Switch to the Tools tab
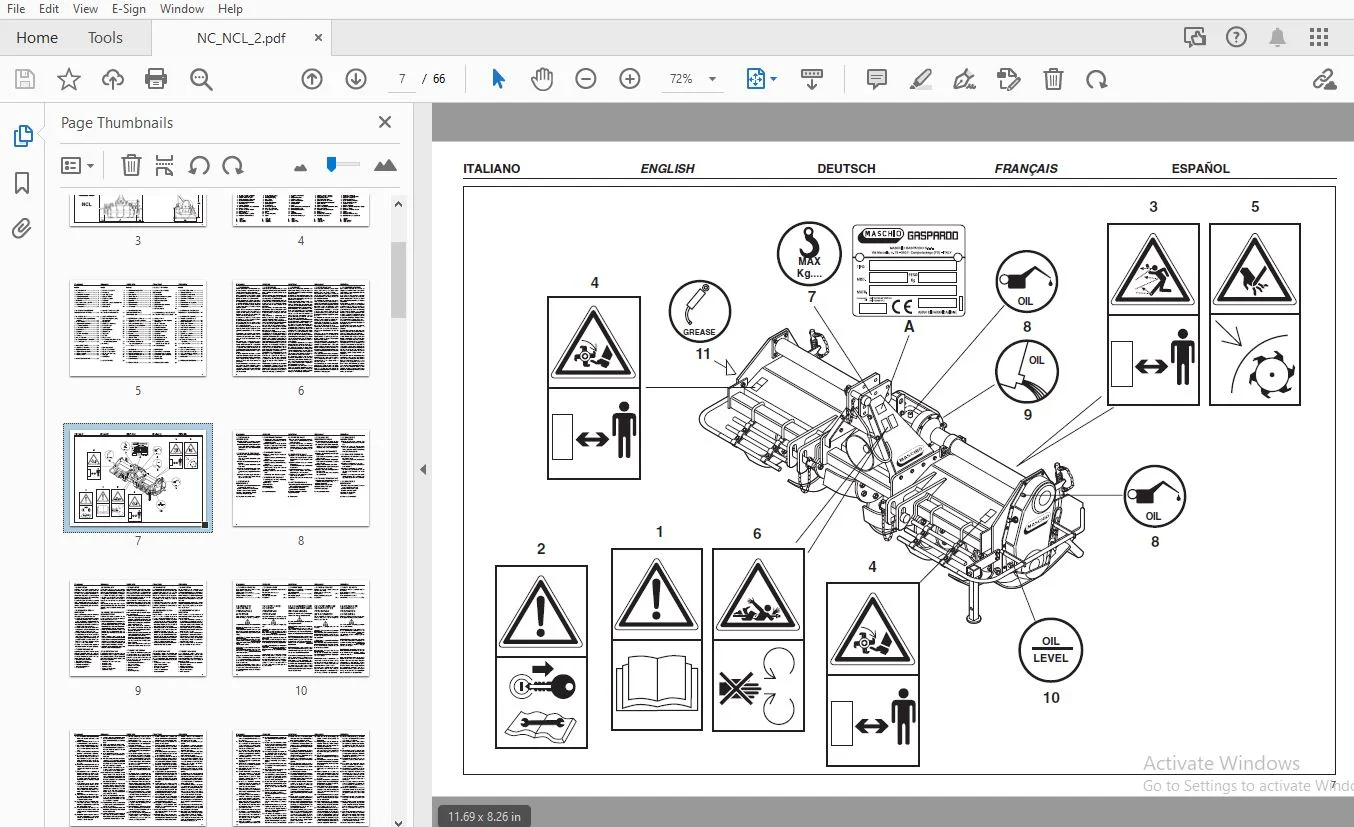Image resolution: width=1354 pixels, height=827 pixels. click(105, 38)
